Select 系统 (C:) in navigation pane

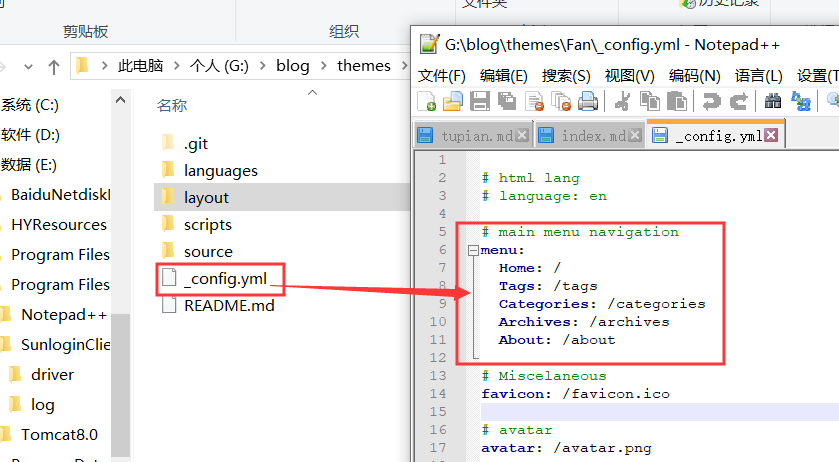(29, 104)
